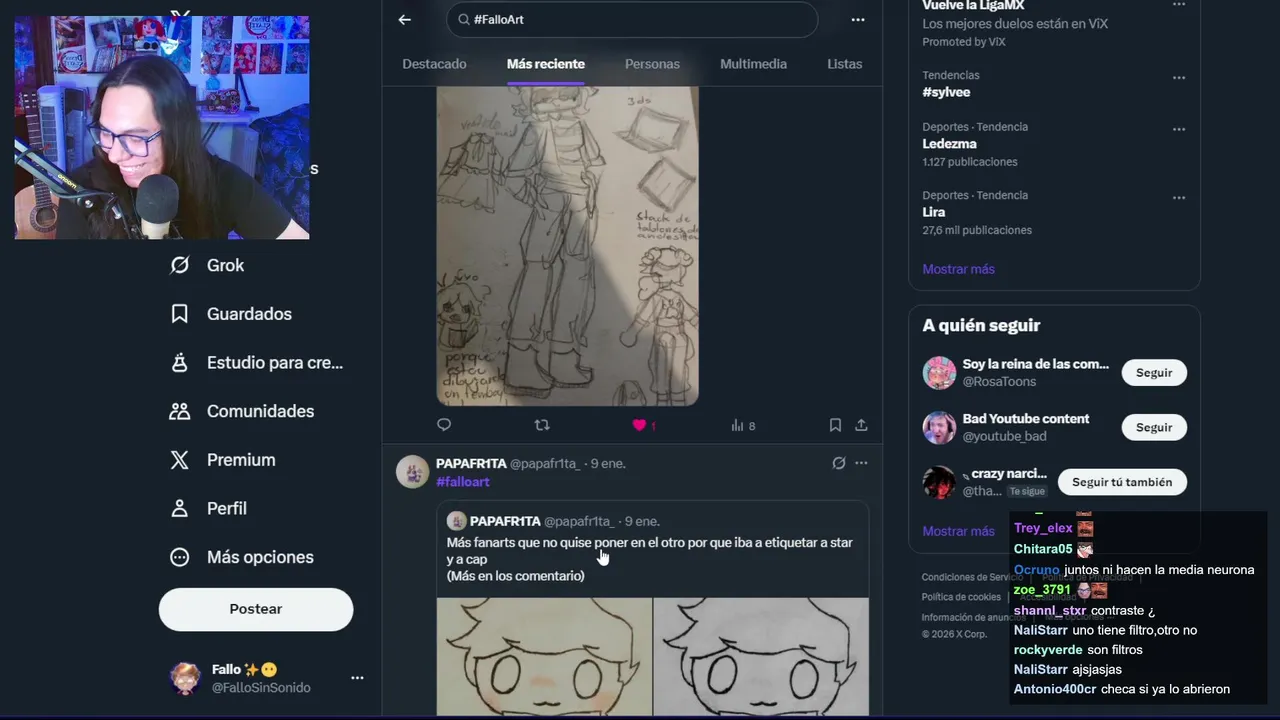
Task: Open the left fanart image thumbnail
Action: click(544, 656)
